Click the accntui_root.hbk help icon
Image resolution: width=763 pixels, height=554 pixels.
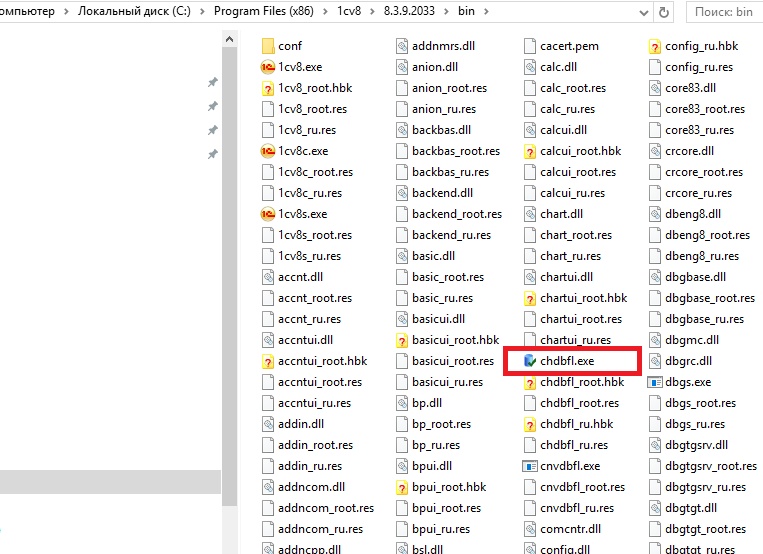coord(268,361)
